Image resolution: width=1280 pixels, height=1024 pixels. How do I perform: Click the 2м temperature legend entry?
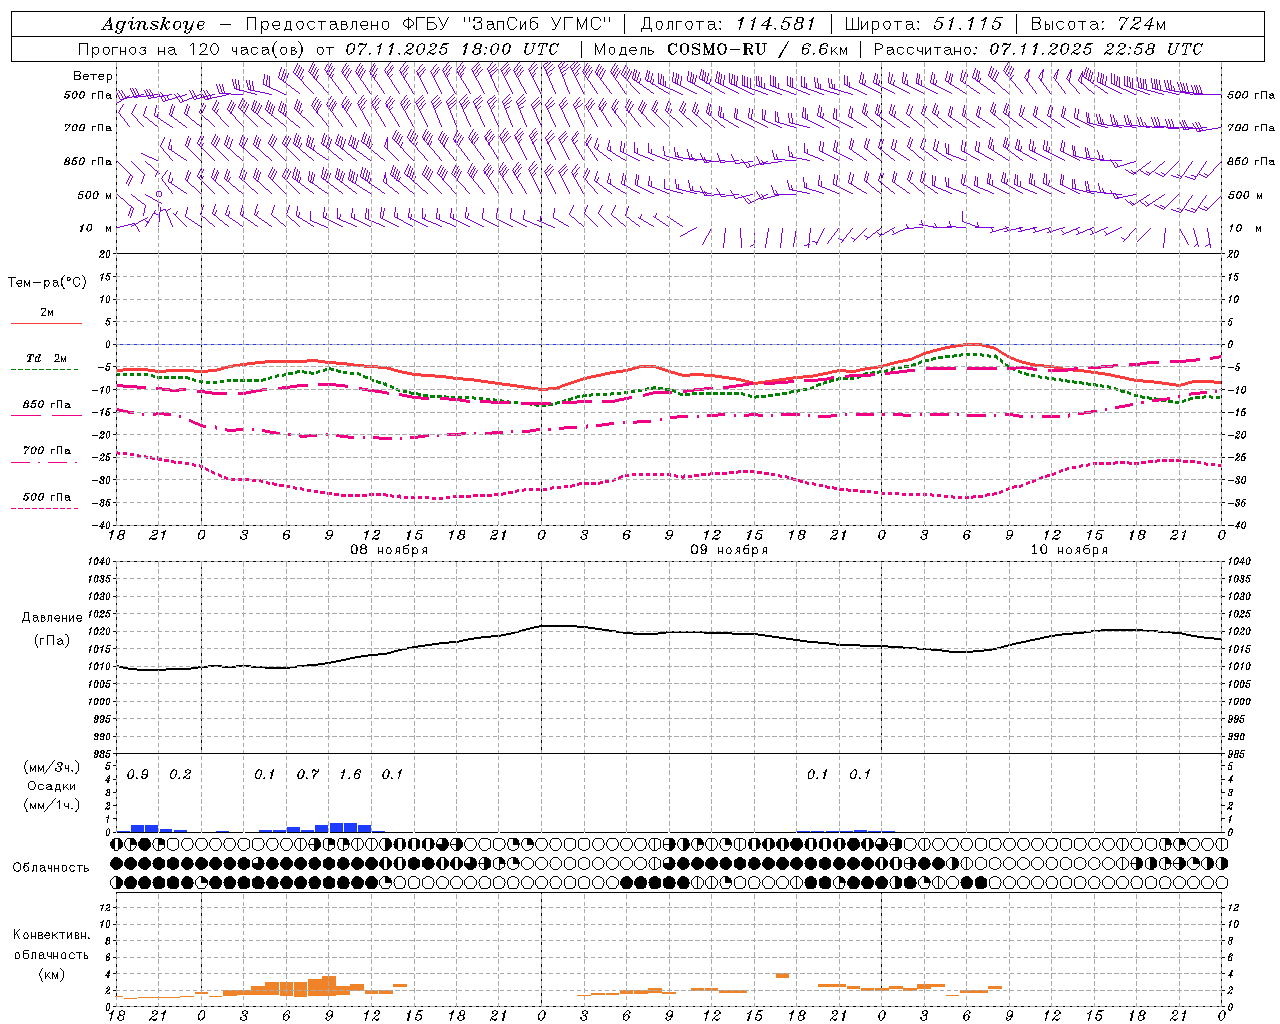coord(46,313)
